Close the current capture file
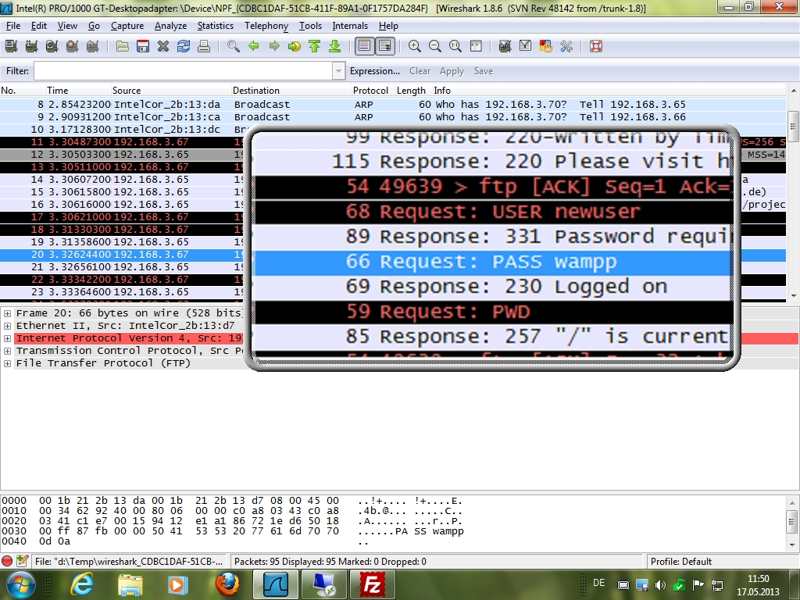The width and height of the screenshot is (800, 600). pyautogui.click(x=163, y=47)
